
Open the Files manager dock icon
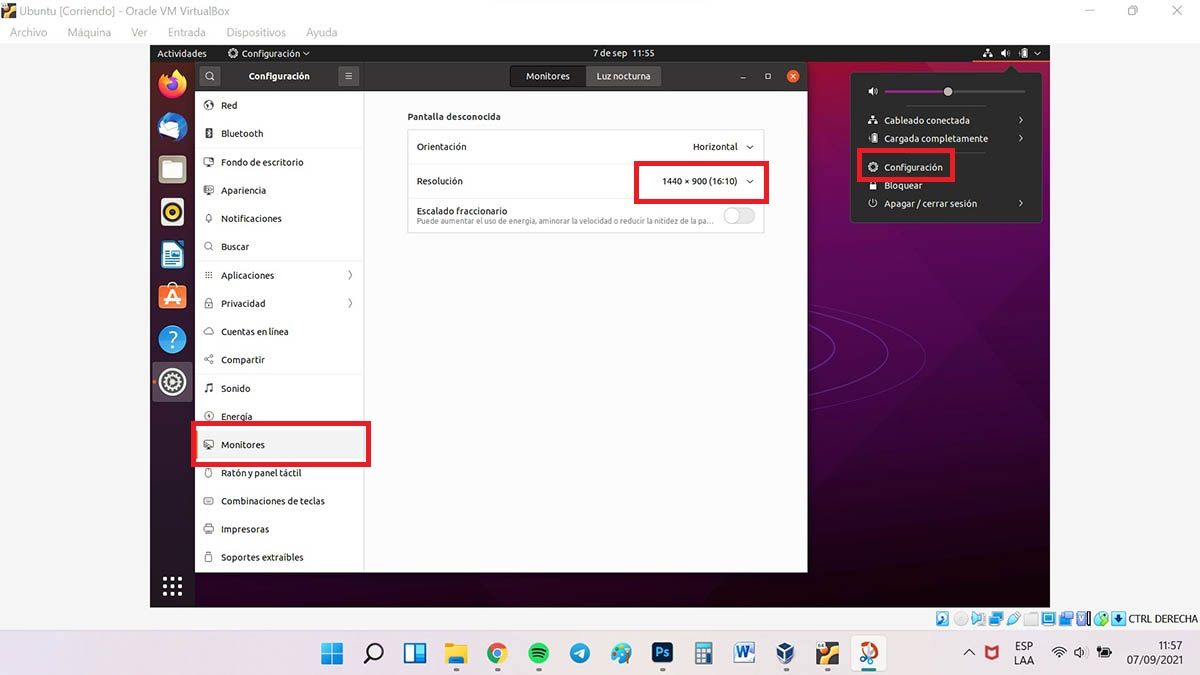(172, 169)
